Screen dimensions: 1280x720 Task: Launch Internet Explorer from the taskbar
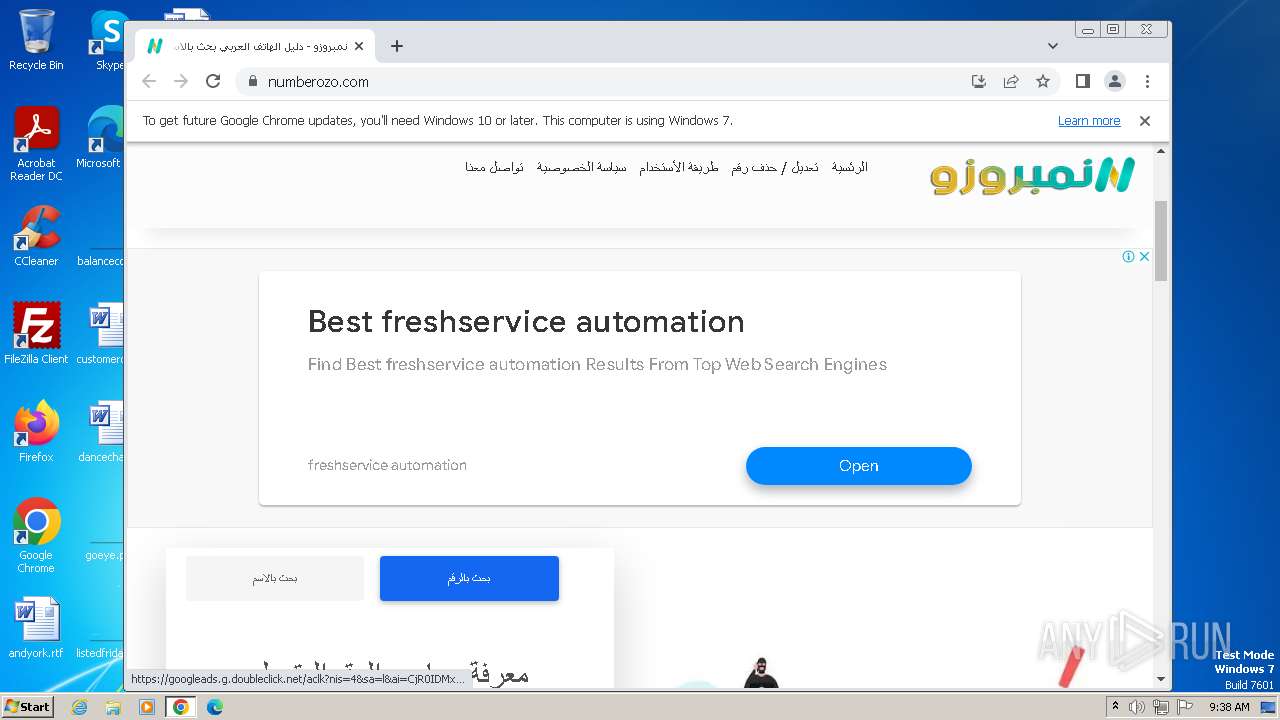(x=80, y=707)
